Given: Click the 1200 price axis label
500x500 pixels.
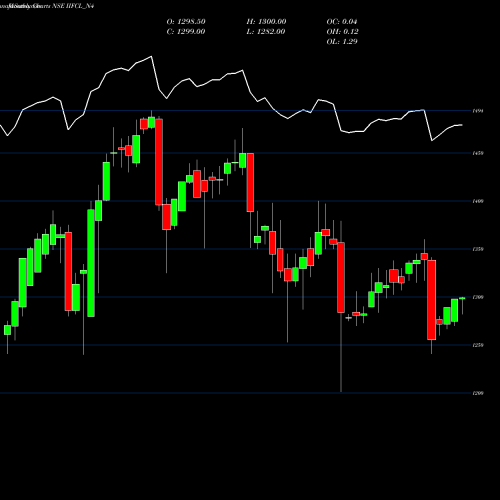Looking at the screenshot, I should coord(478,393).
